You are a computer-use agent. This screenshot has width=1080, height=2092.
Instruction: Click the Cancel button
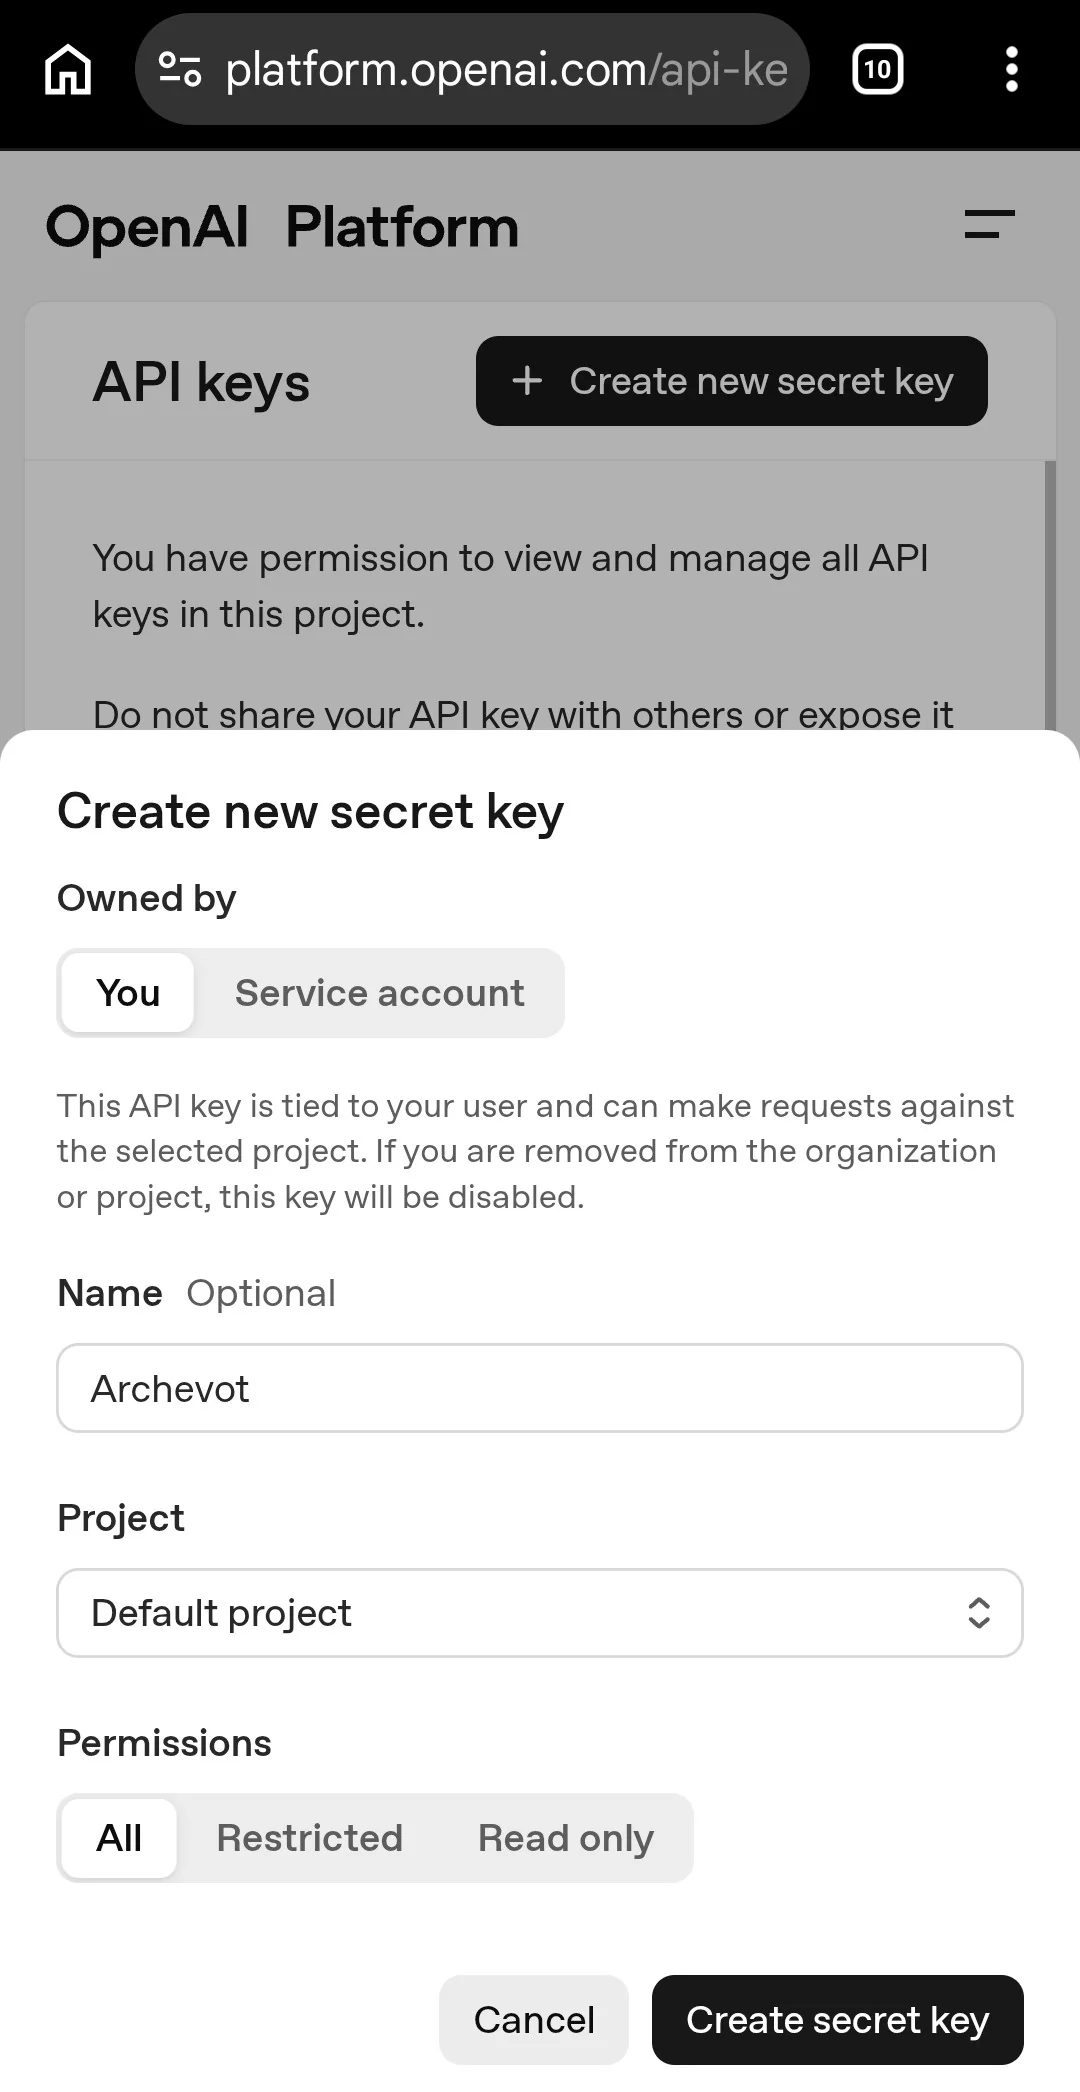pos(533,2020)
